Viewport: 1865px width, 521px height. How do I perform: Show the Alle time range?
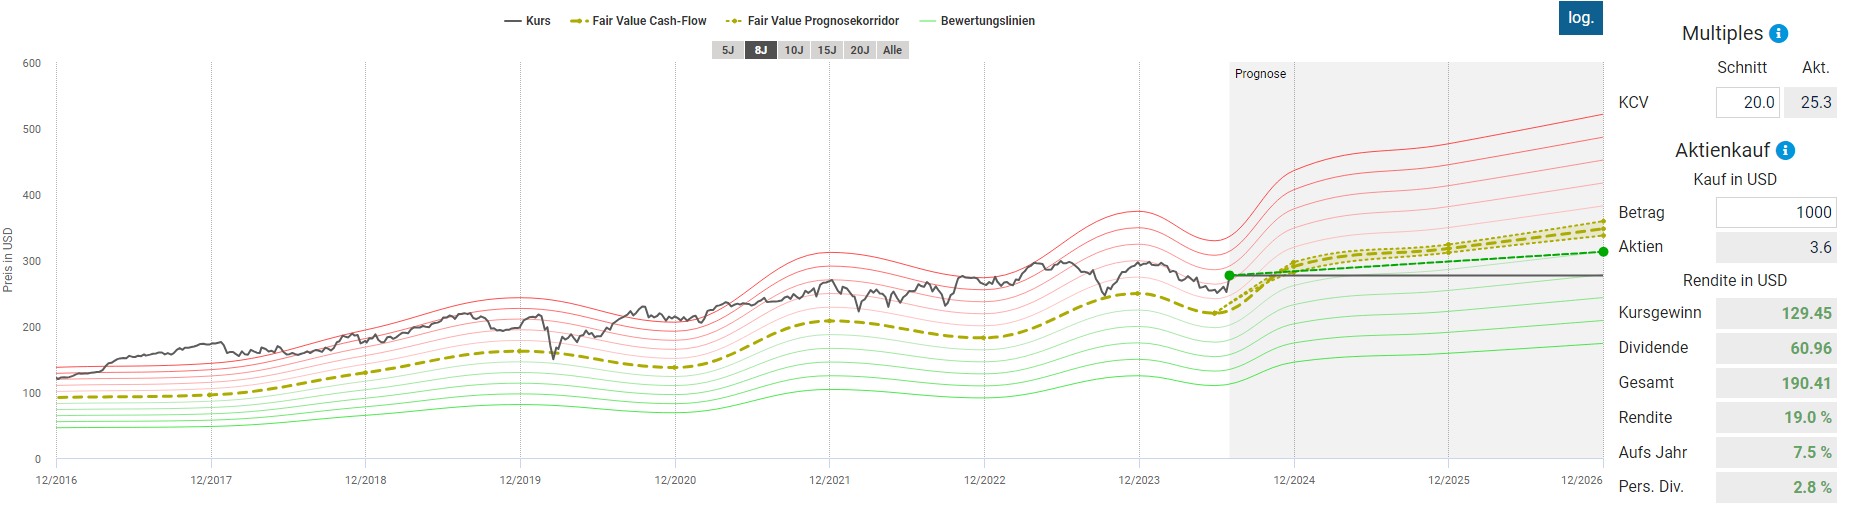click(892, 50)
